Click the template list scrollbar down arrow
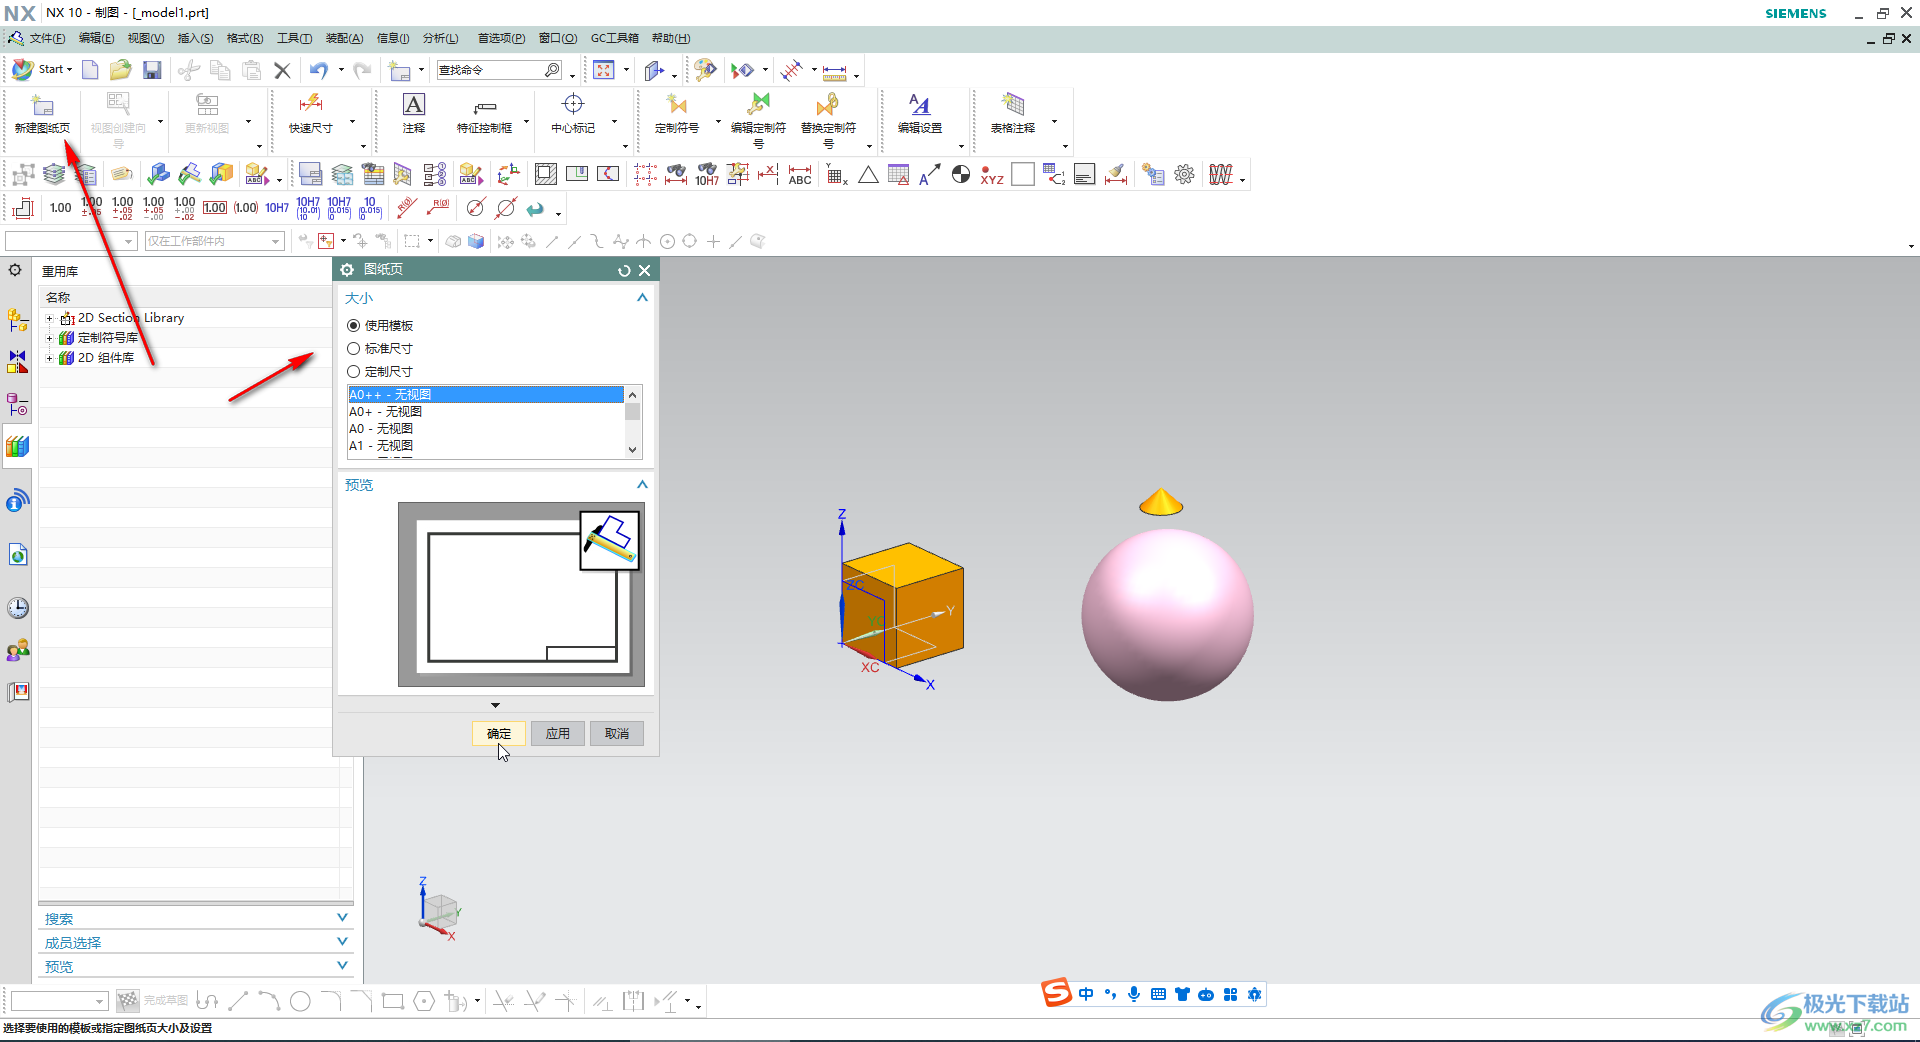Screen dimensions: 1920x1042 click(632, 450)
